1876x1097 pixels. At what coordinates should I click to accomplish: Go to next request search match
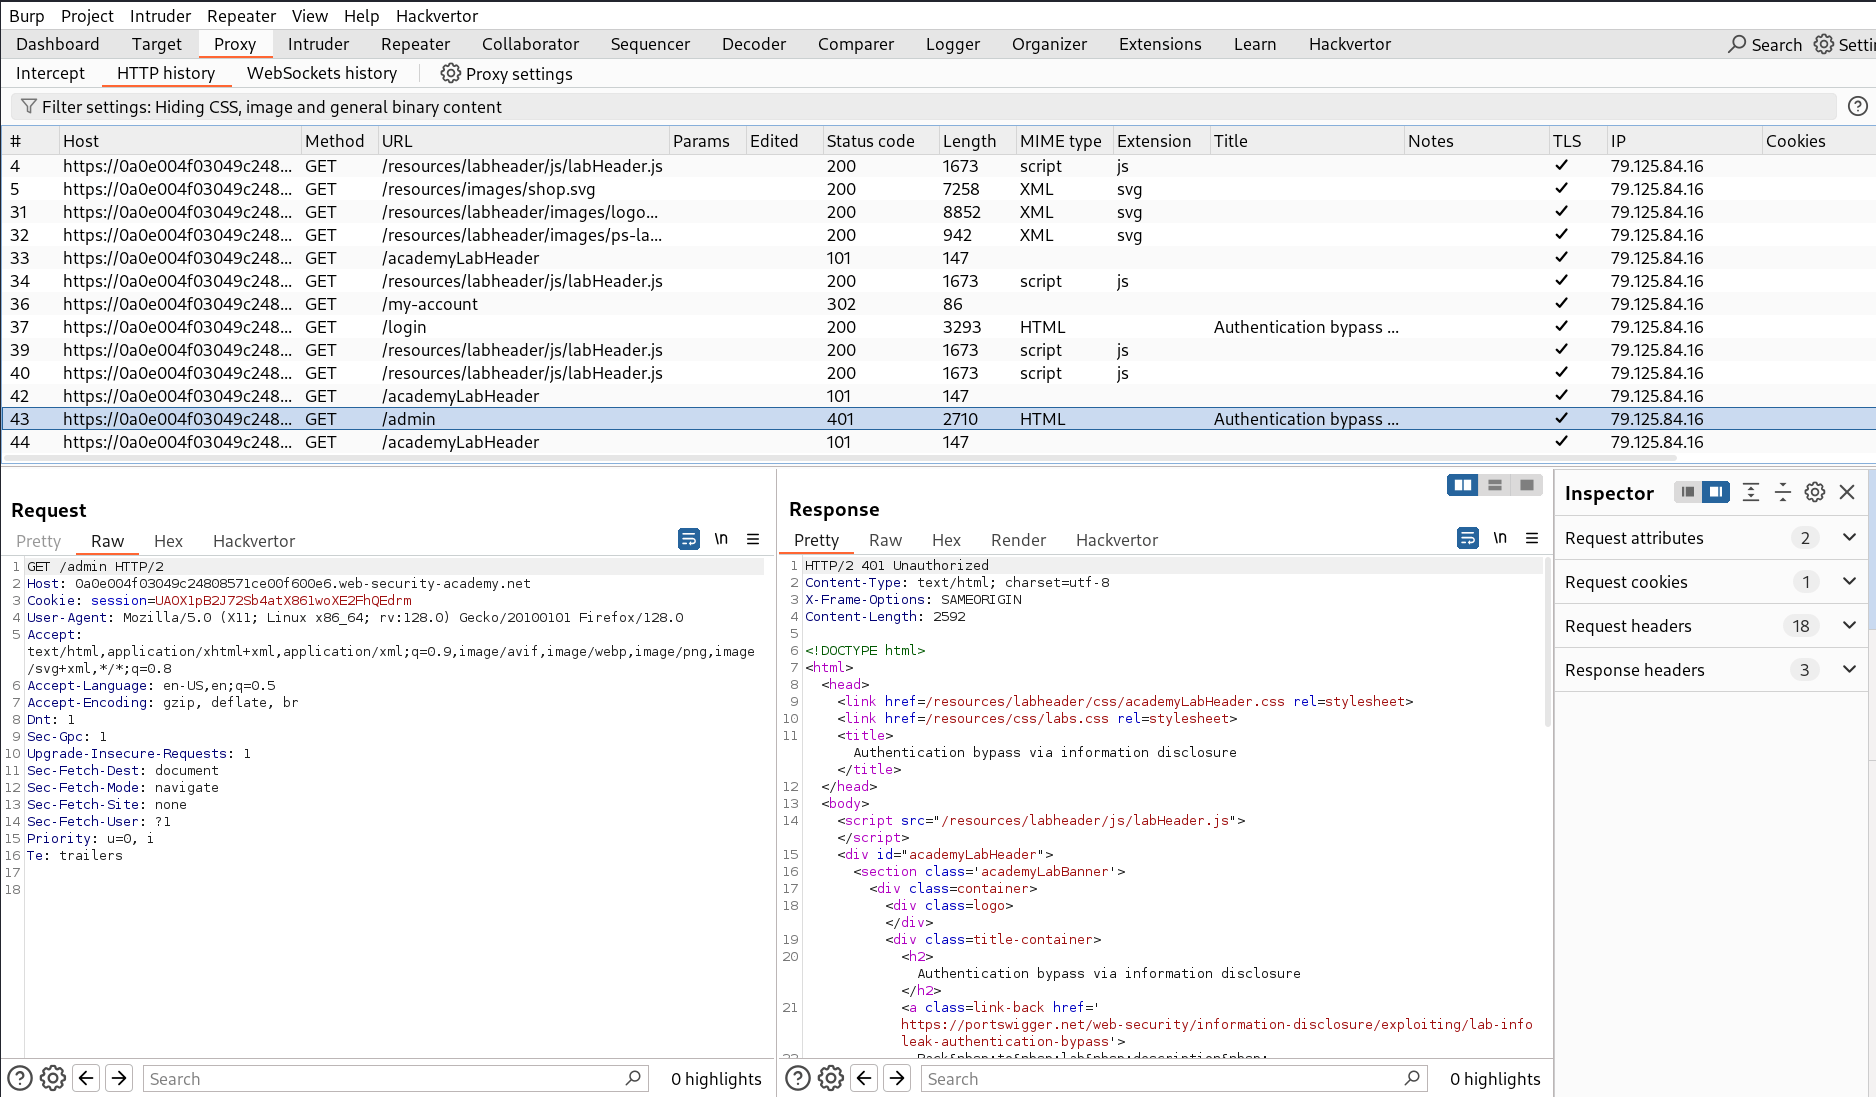(119, 1078)
